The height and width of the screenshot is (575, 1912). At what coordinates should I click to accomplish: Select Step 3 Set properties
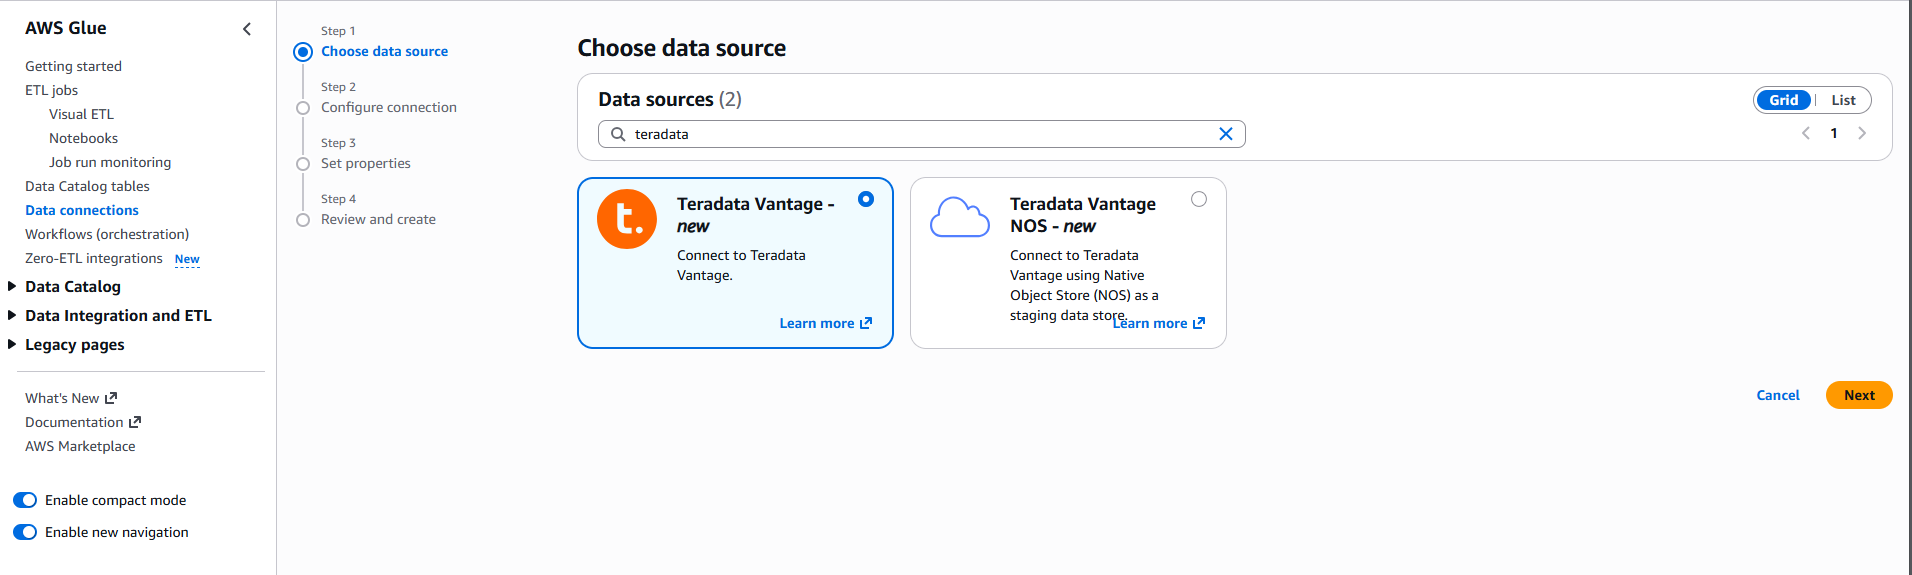(x=365, y=163)
